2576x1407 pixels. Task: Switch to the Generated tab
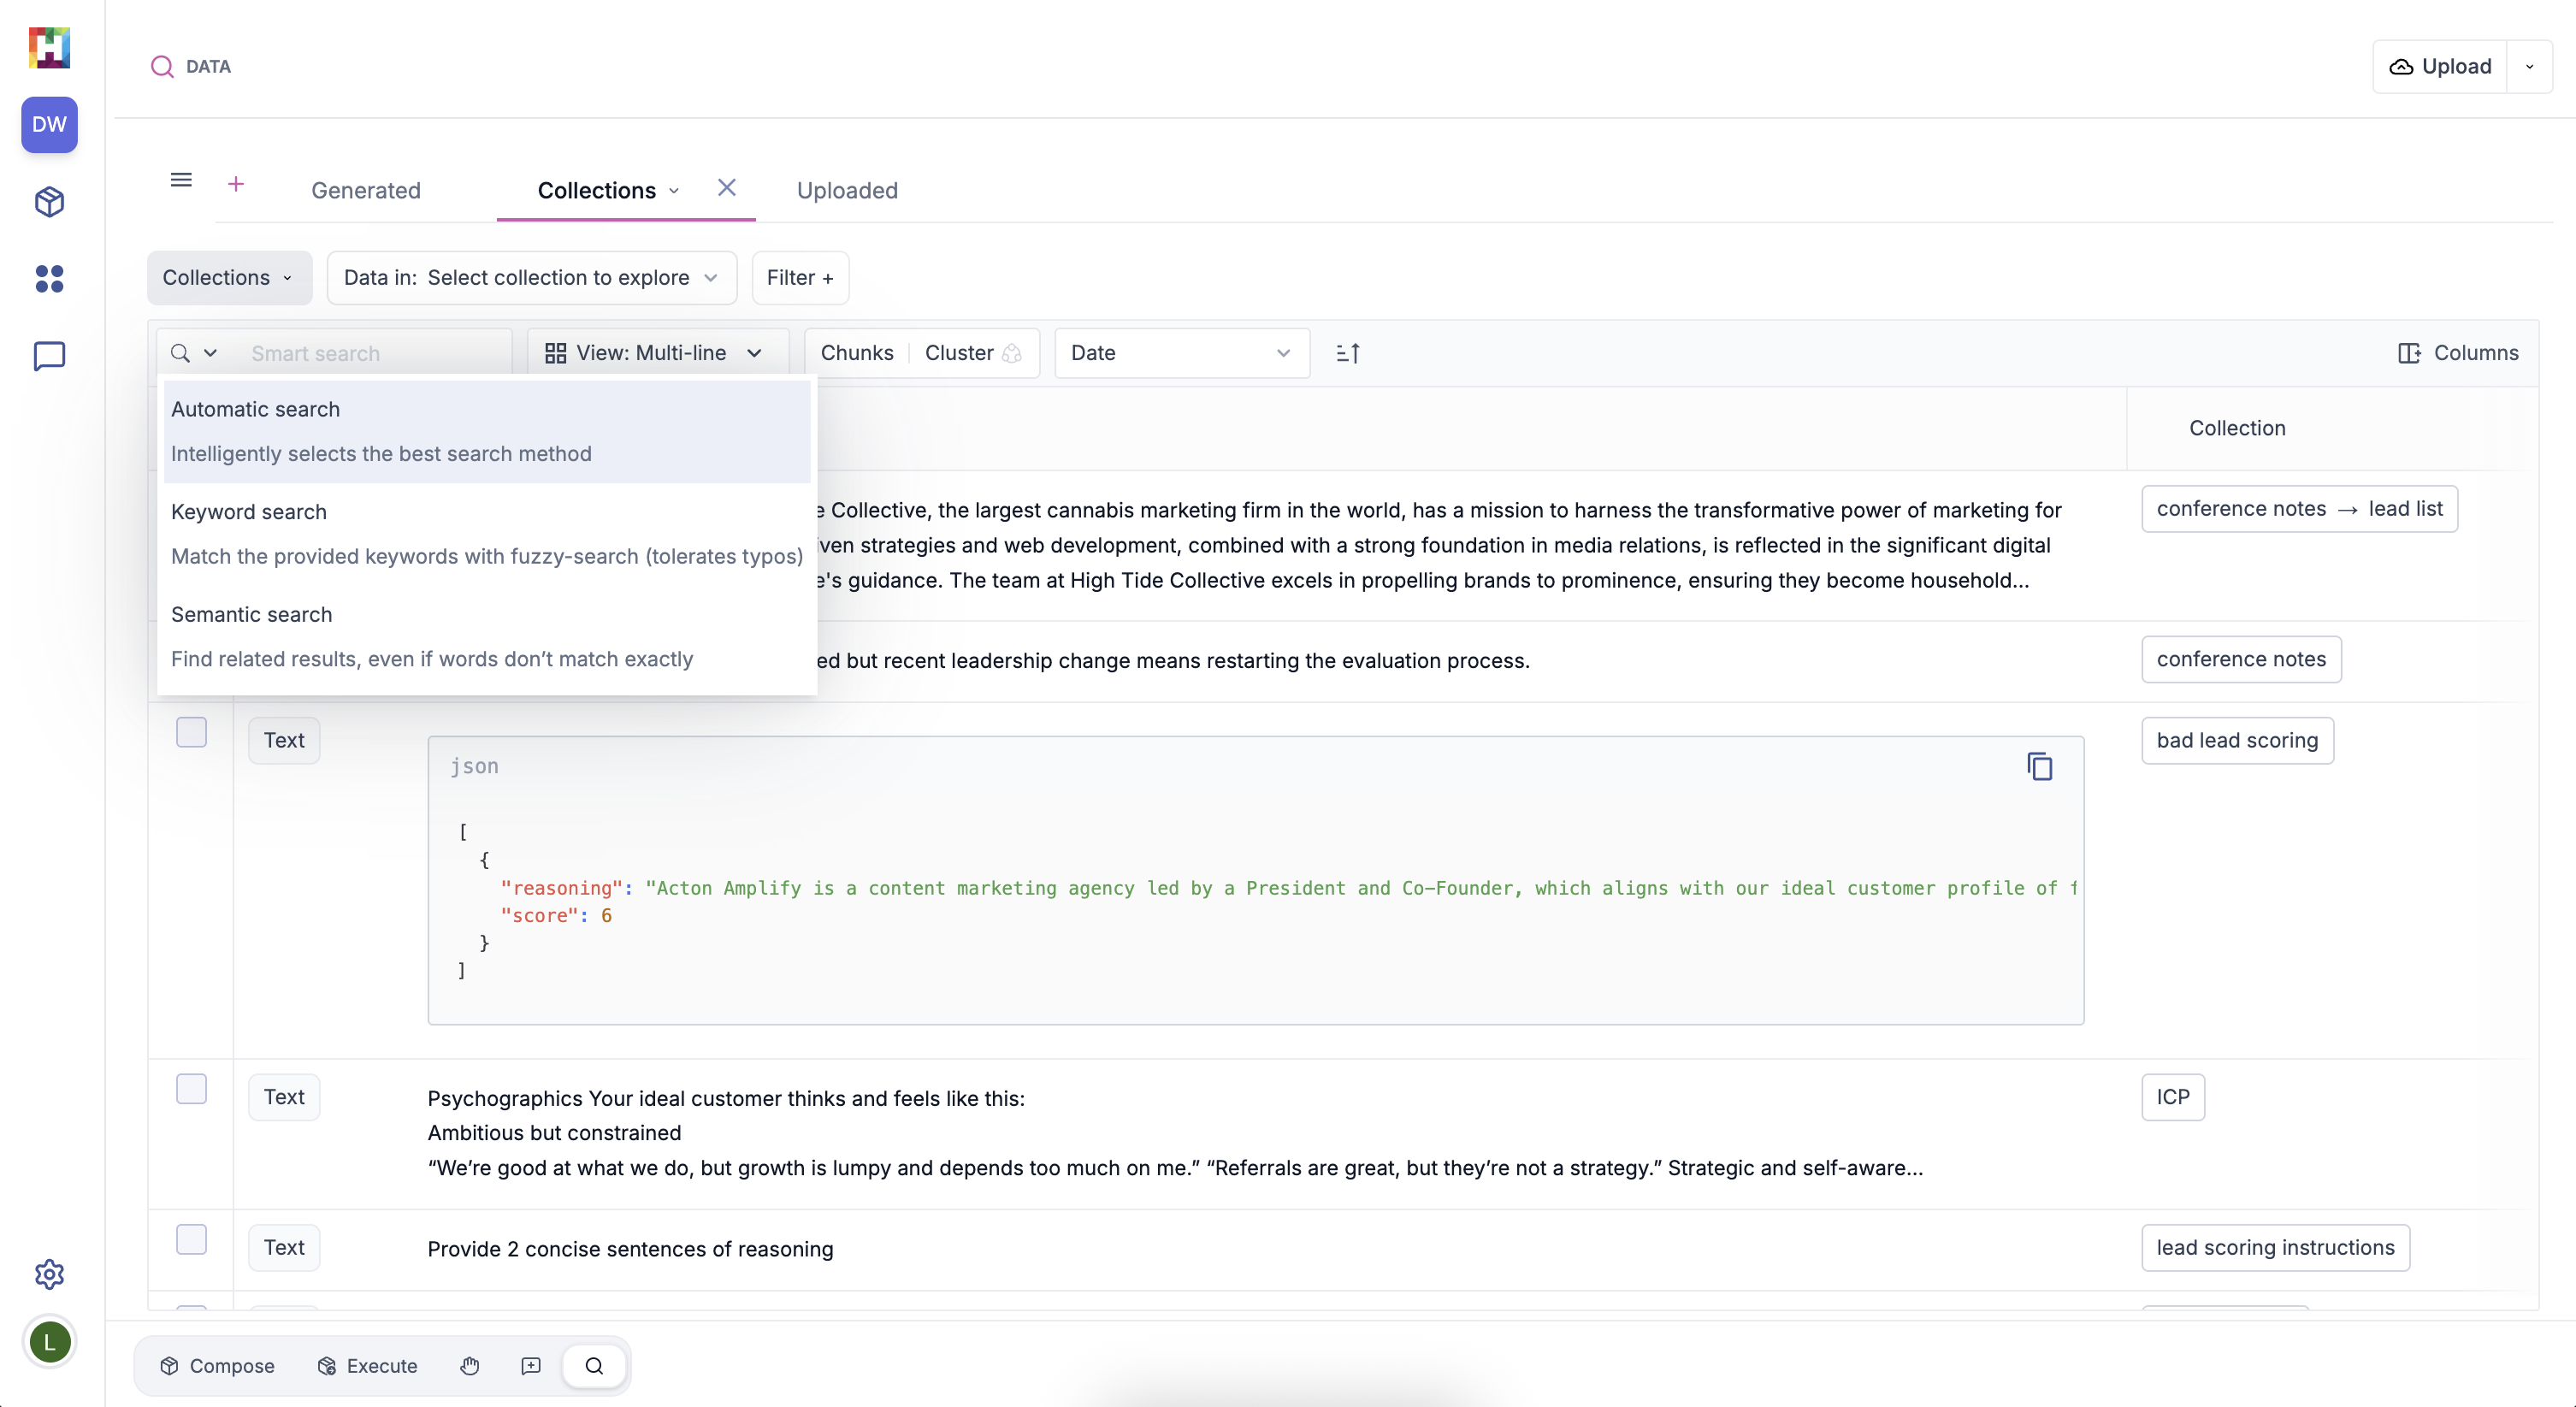[365, 191]
